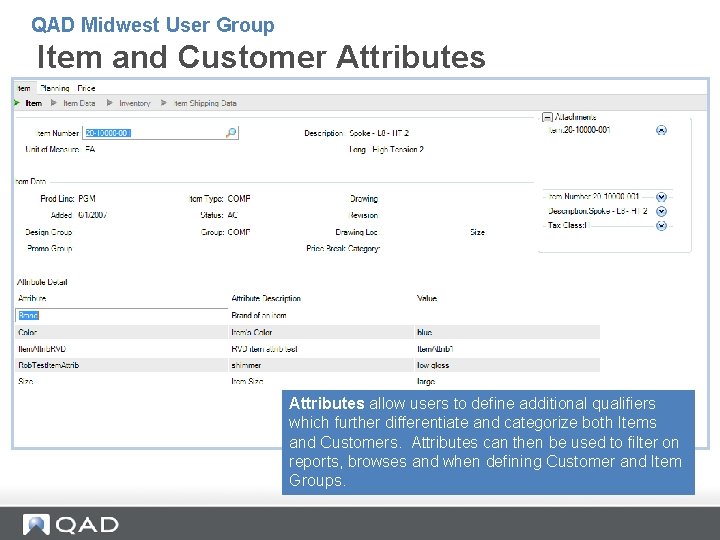Click the Attribute column header
Image resolution: width=720 pixels, height=540 pixels.
click(32, 298)
